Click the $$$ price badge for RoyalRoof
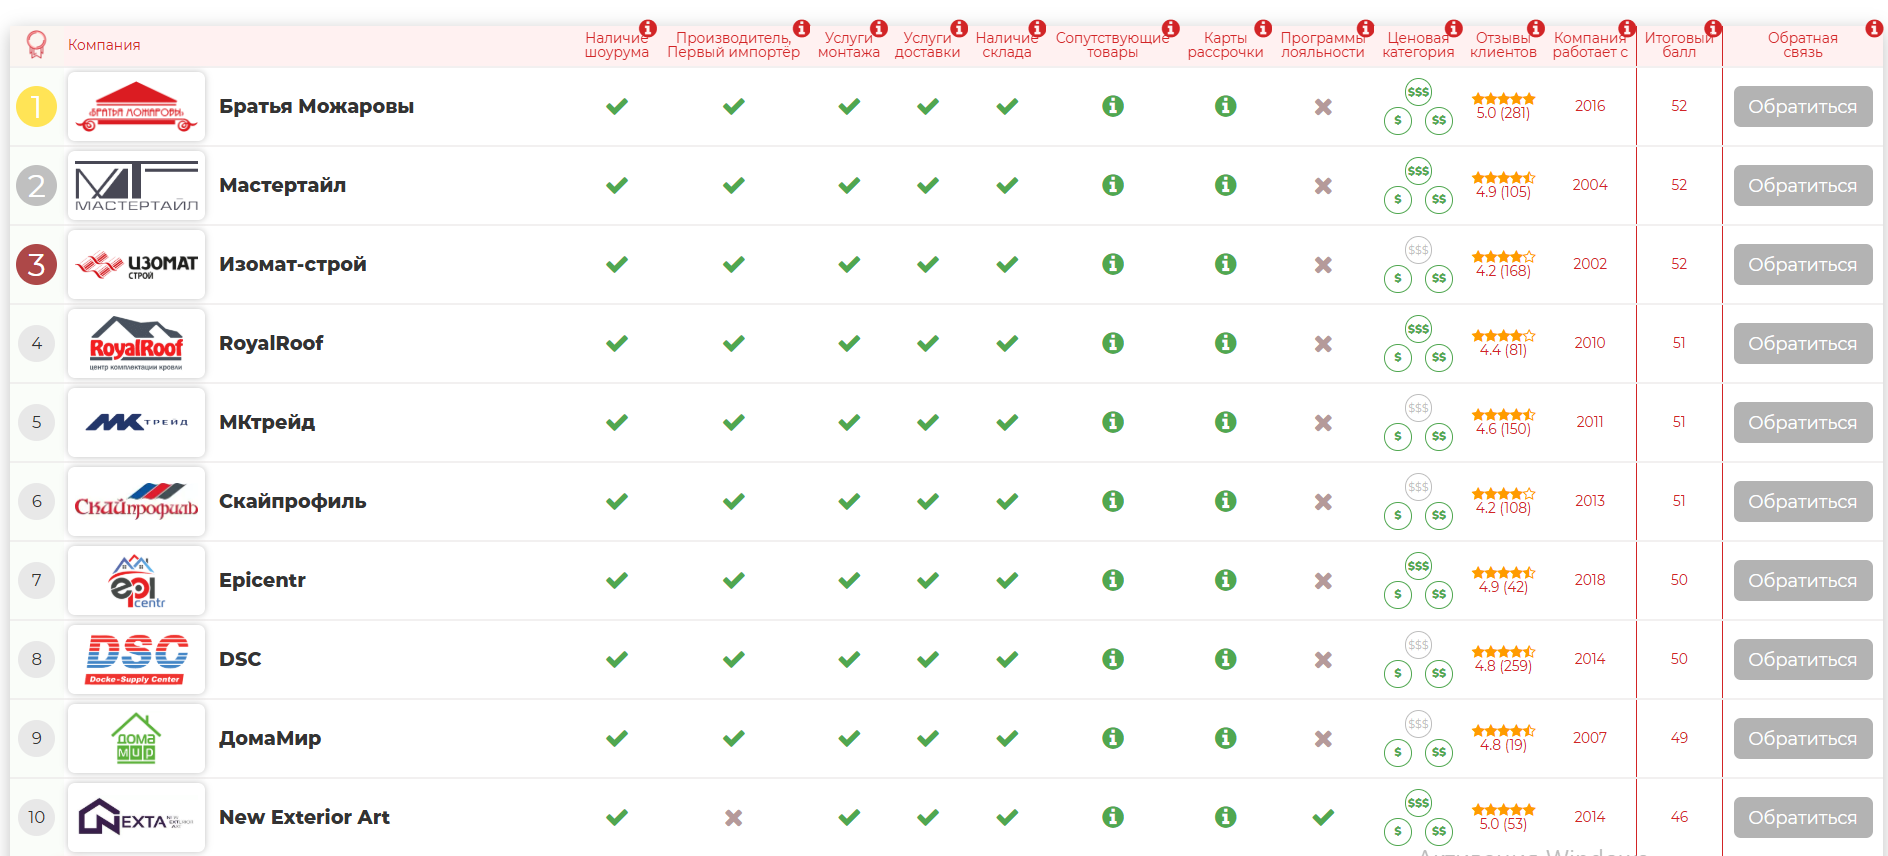The height and width of the screenshot is (856, 1888). (x=1418, y=329)
